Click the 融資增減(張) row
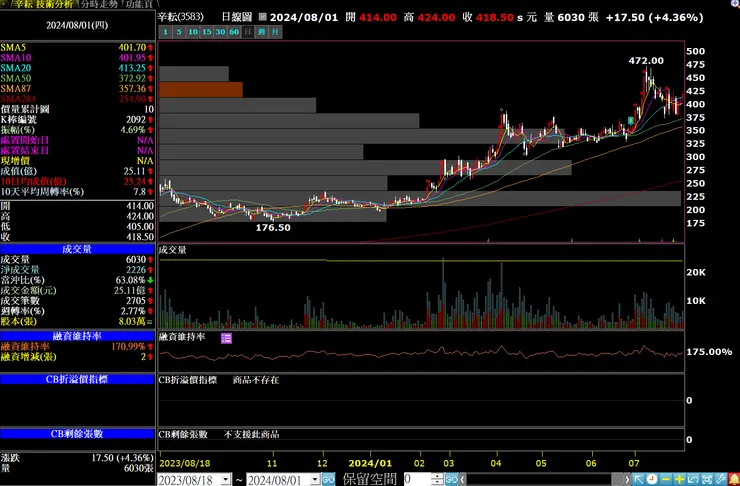 (77, 357)
